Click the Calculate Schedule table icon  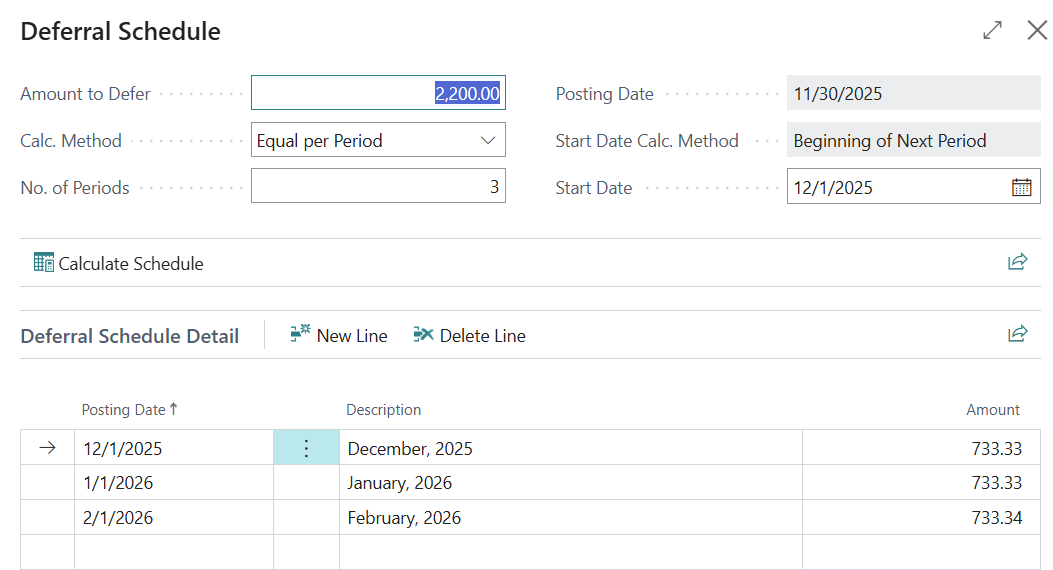pos(43,263)
